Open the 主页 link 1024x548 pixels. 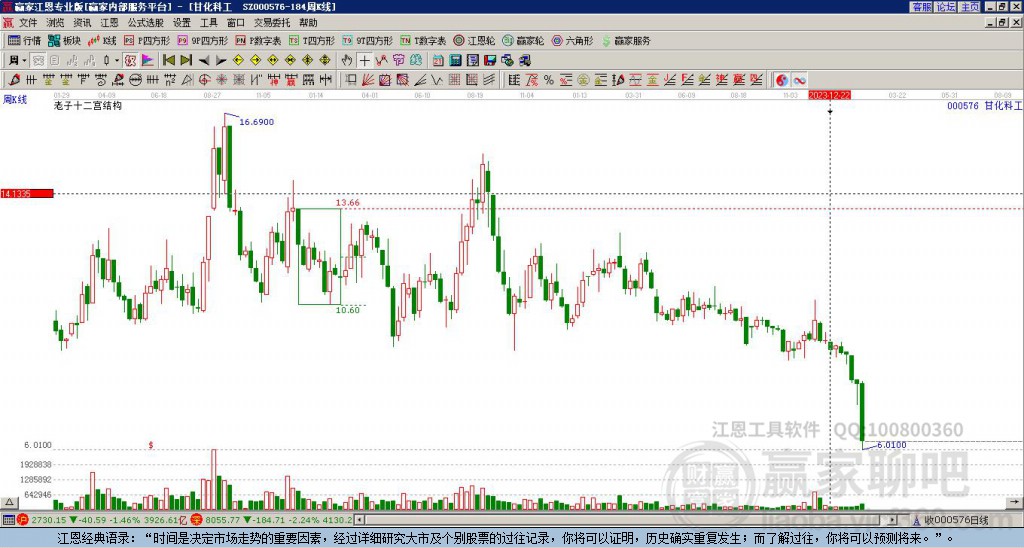click(970, 7)
